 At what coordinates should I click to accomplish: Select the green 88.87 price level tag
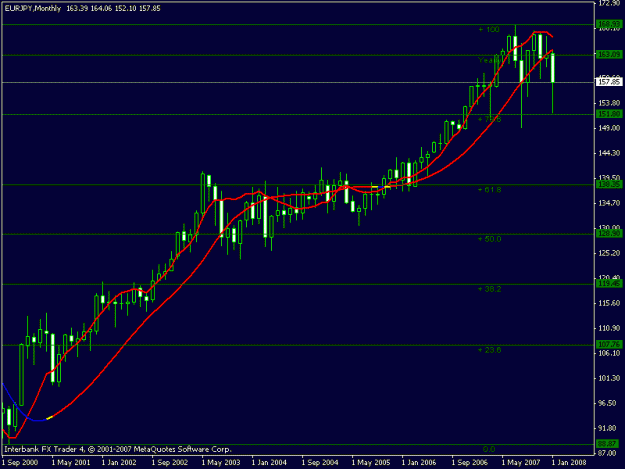coord(609,444)
